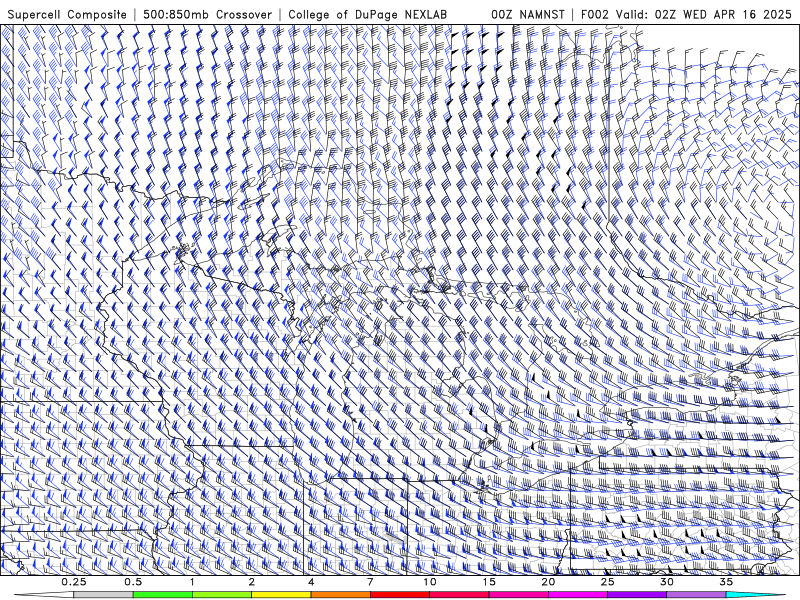Image resolution: width=800 pixels, height=600 pixels.
Task: Click the 15 color scale label
Action: tap(489, 582)
